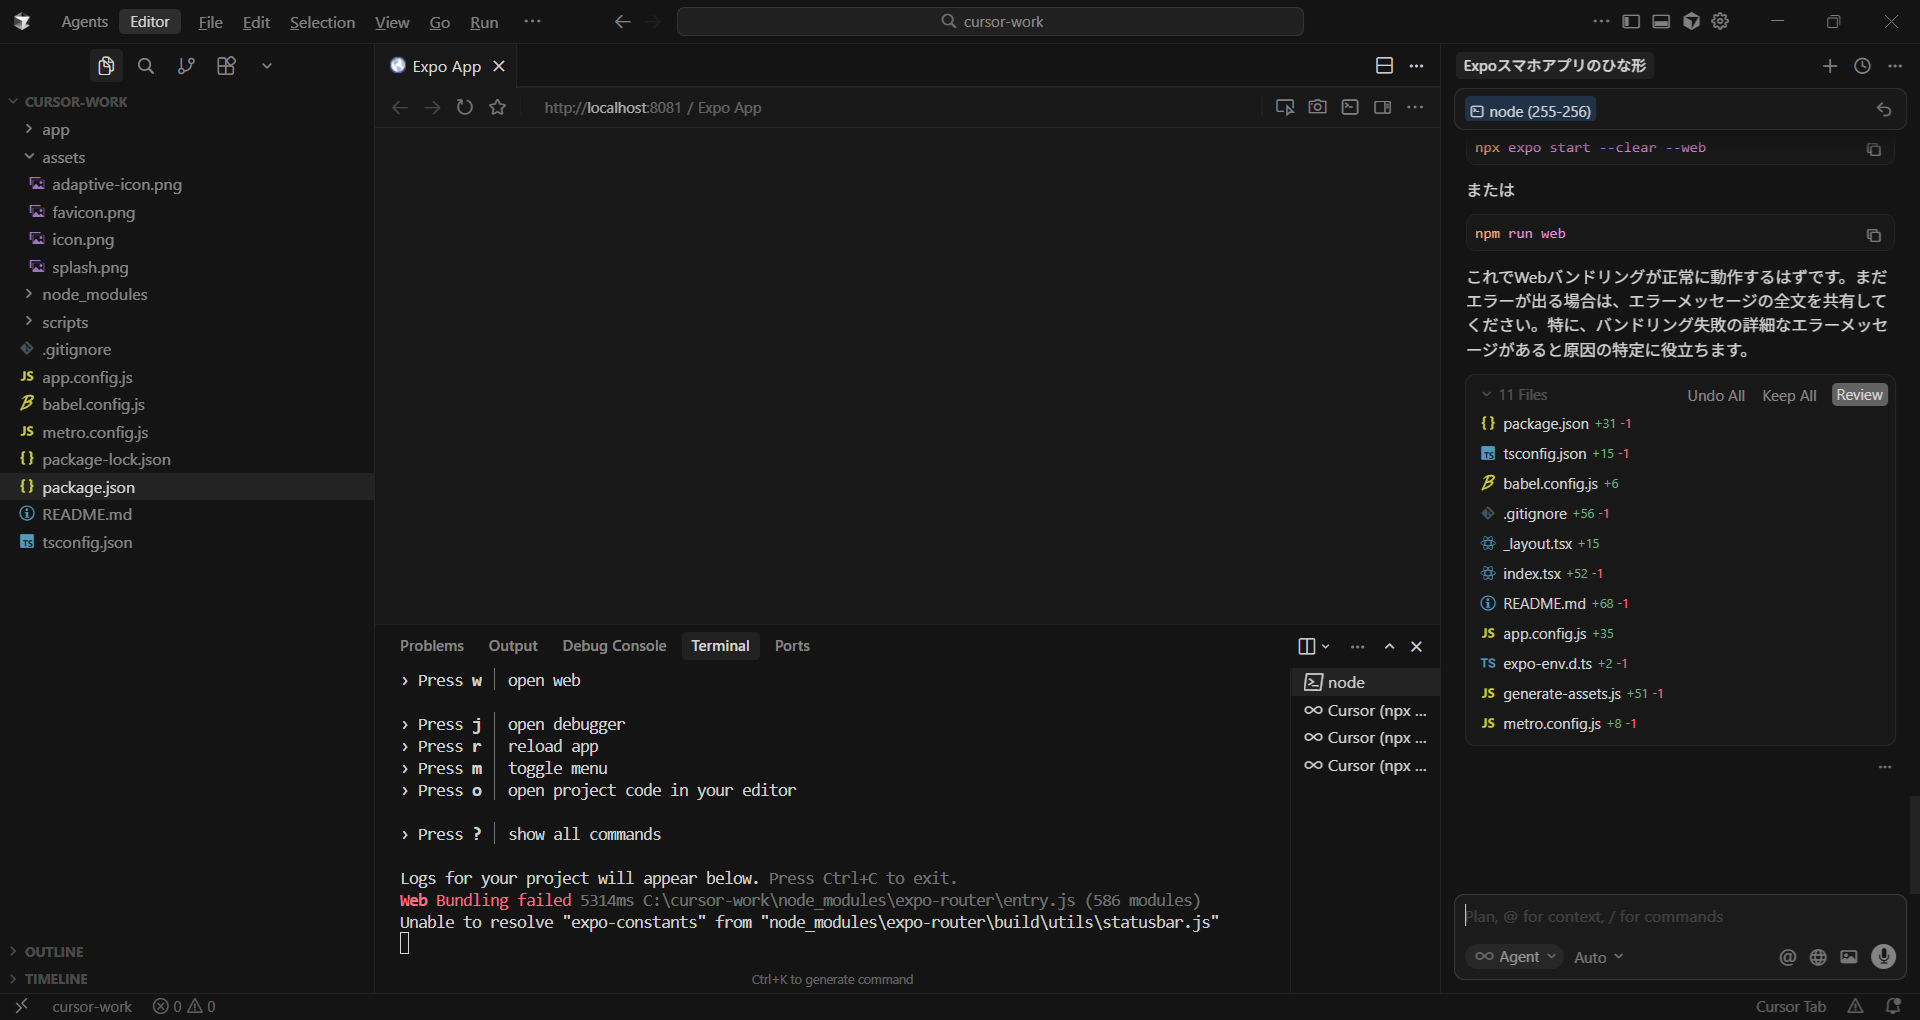1920x1020 pixels.
Task: Bookmark the page with the star icon
Action: [498, 107]
